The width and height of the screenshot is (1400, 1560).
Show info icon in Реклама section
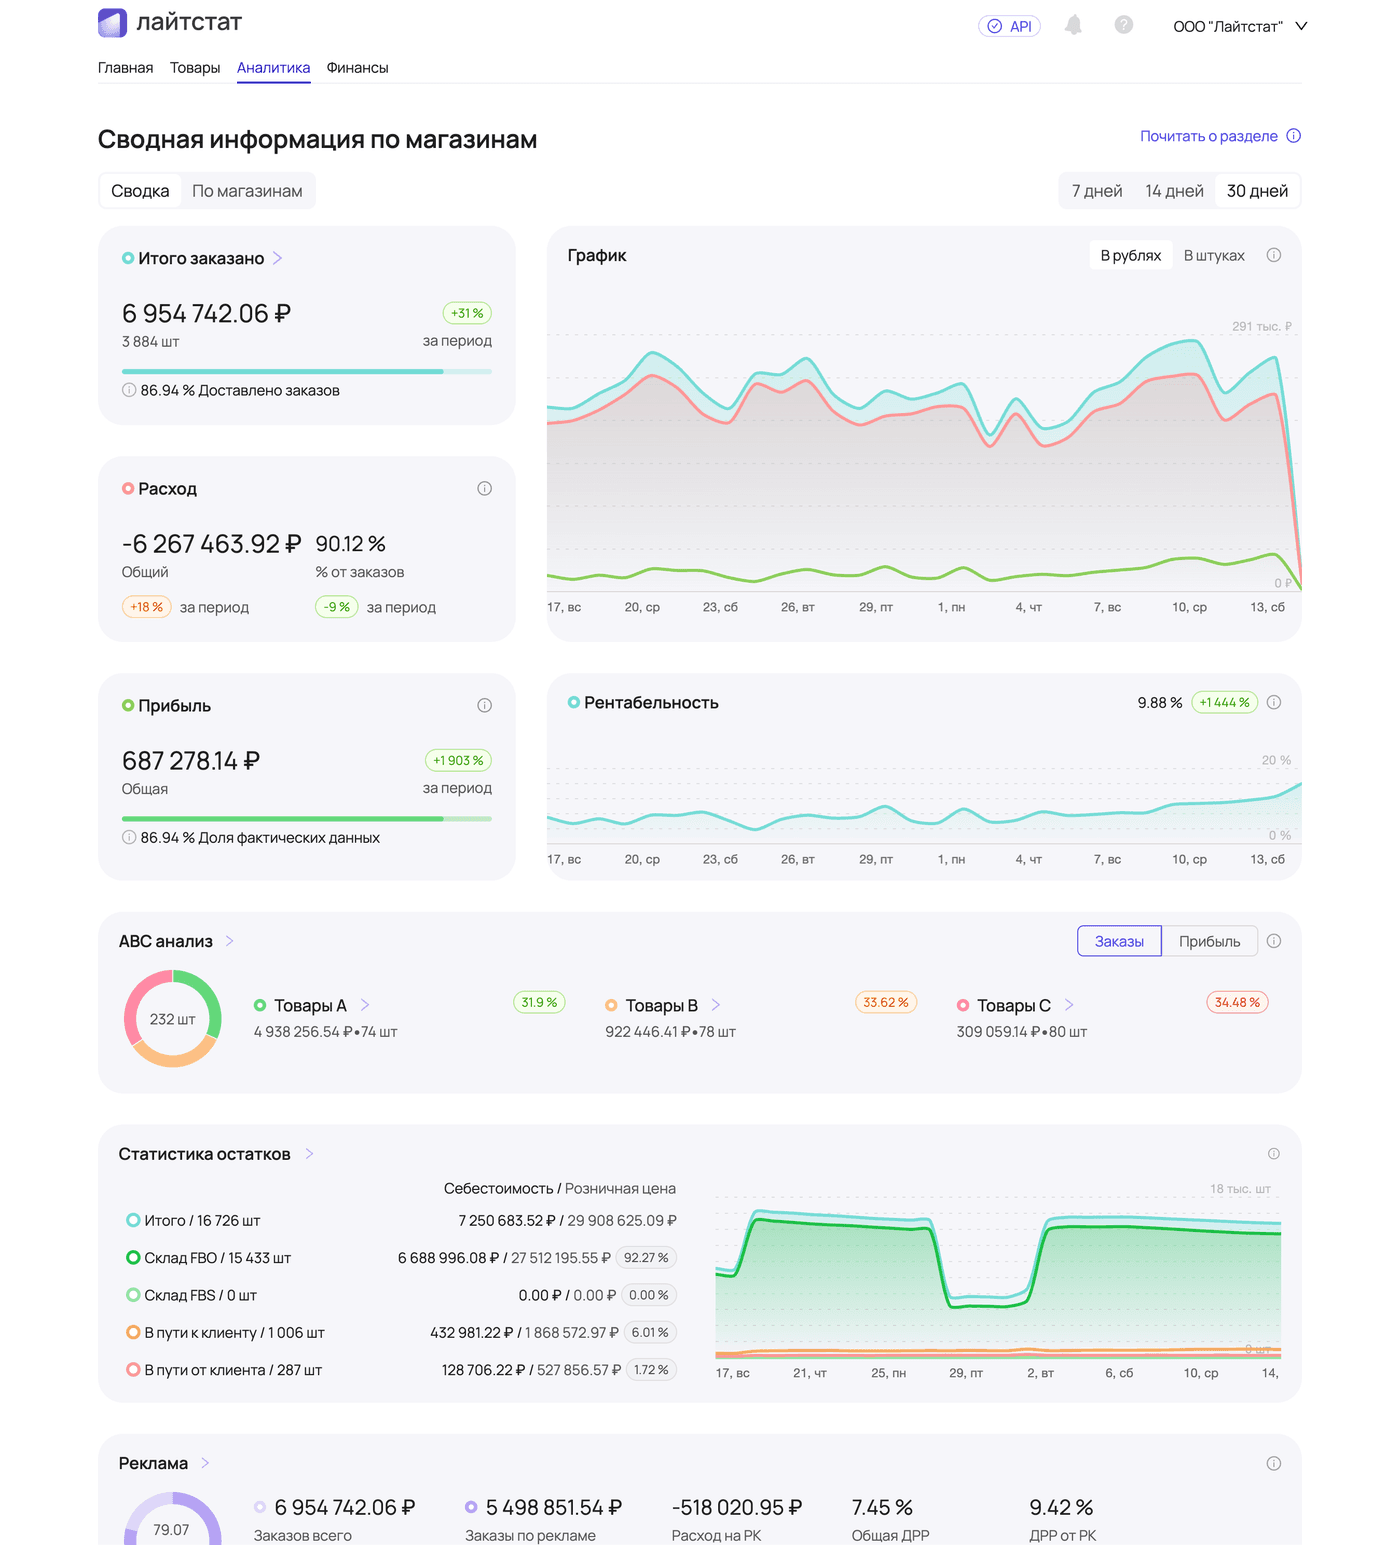(1274, 1464)
